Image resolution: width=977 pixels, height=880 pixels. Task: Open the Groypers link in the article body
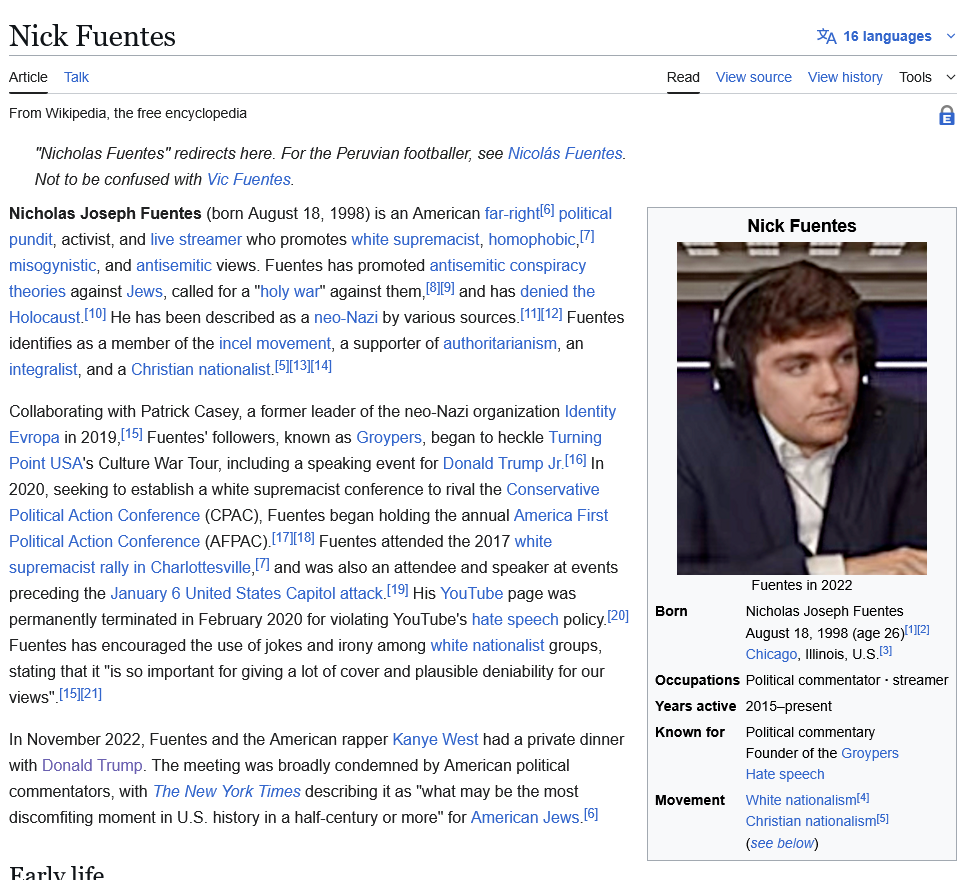pyautogui.click(x=389, y=438)
